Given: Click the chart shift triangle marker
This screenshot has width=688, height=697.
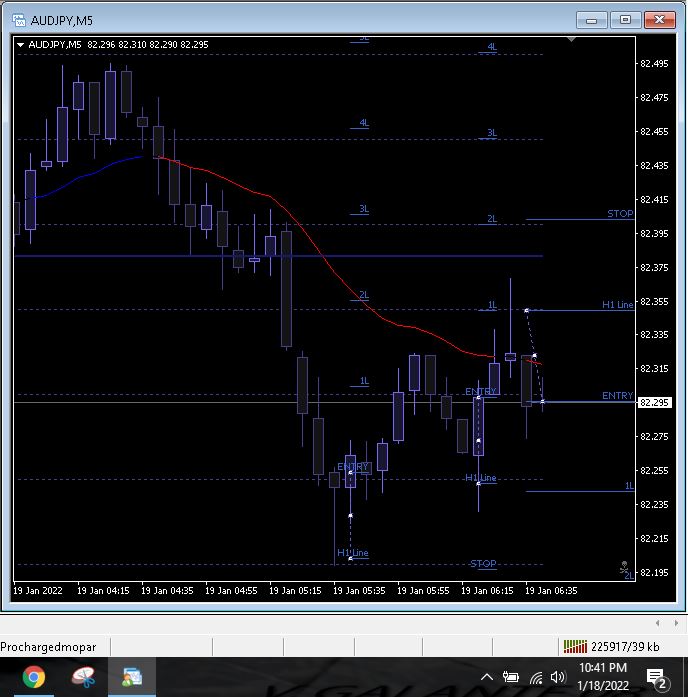Looking at the screenshot, I should coord(572,40).
